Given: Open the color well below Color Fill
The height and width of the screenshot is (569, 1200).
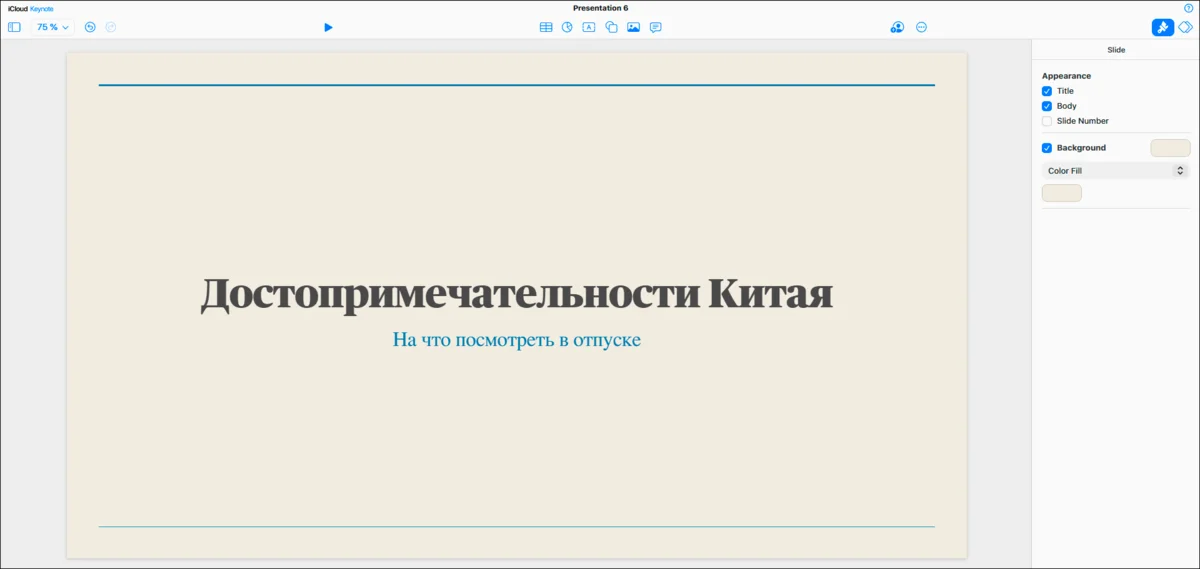Looking at the screenshot, I should pos(1062,193).
